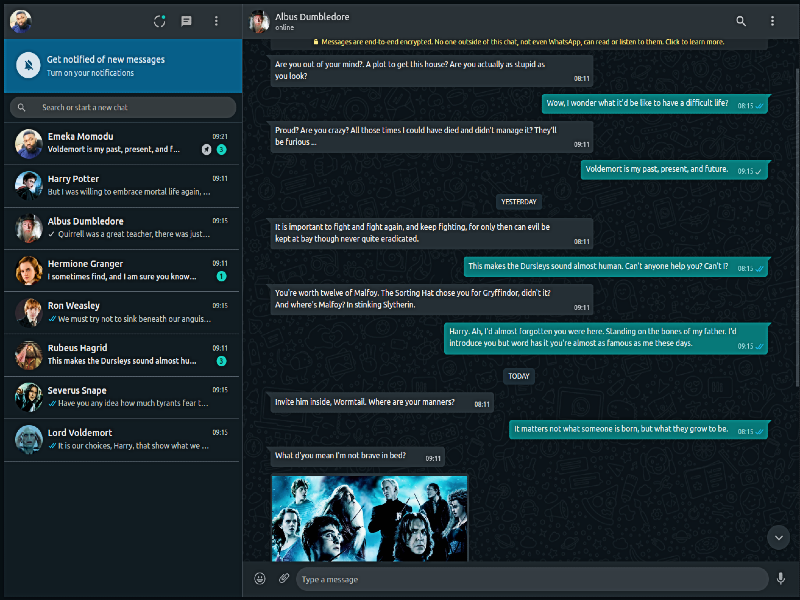The image size is (800, 600).
Task: Open the Lord Voldemort chat
Action: click(121, 440)
